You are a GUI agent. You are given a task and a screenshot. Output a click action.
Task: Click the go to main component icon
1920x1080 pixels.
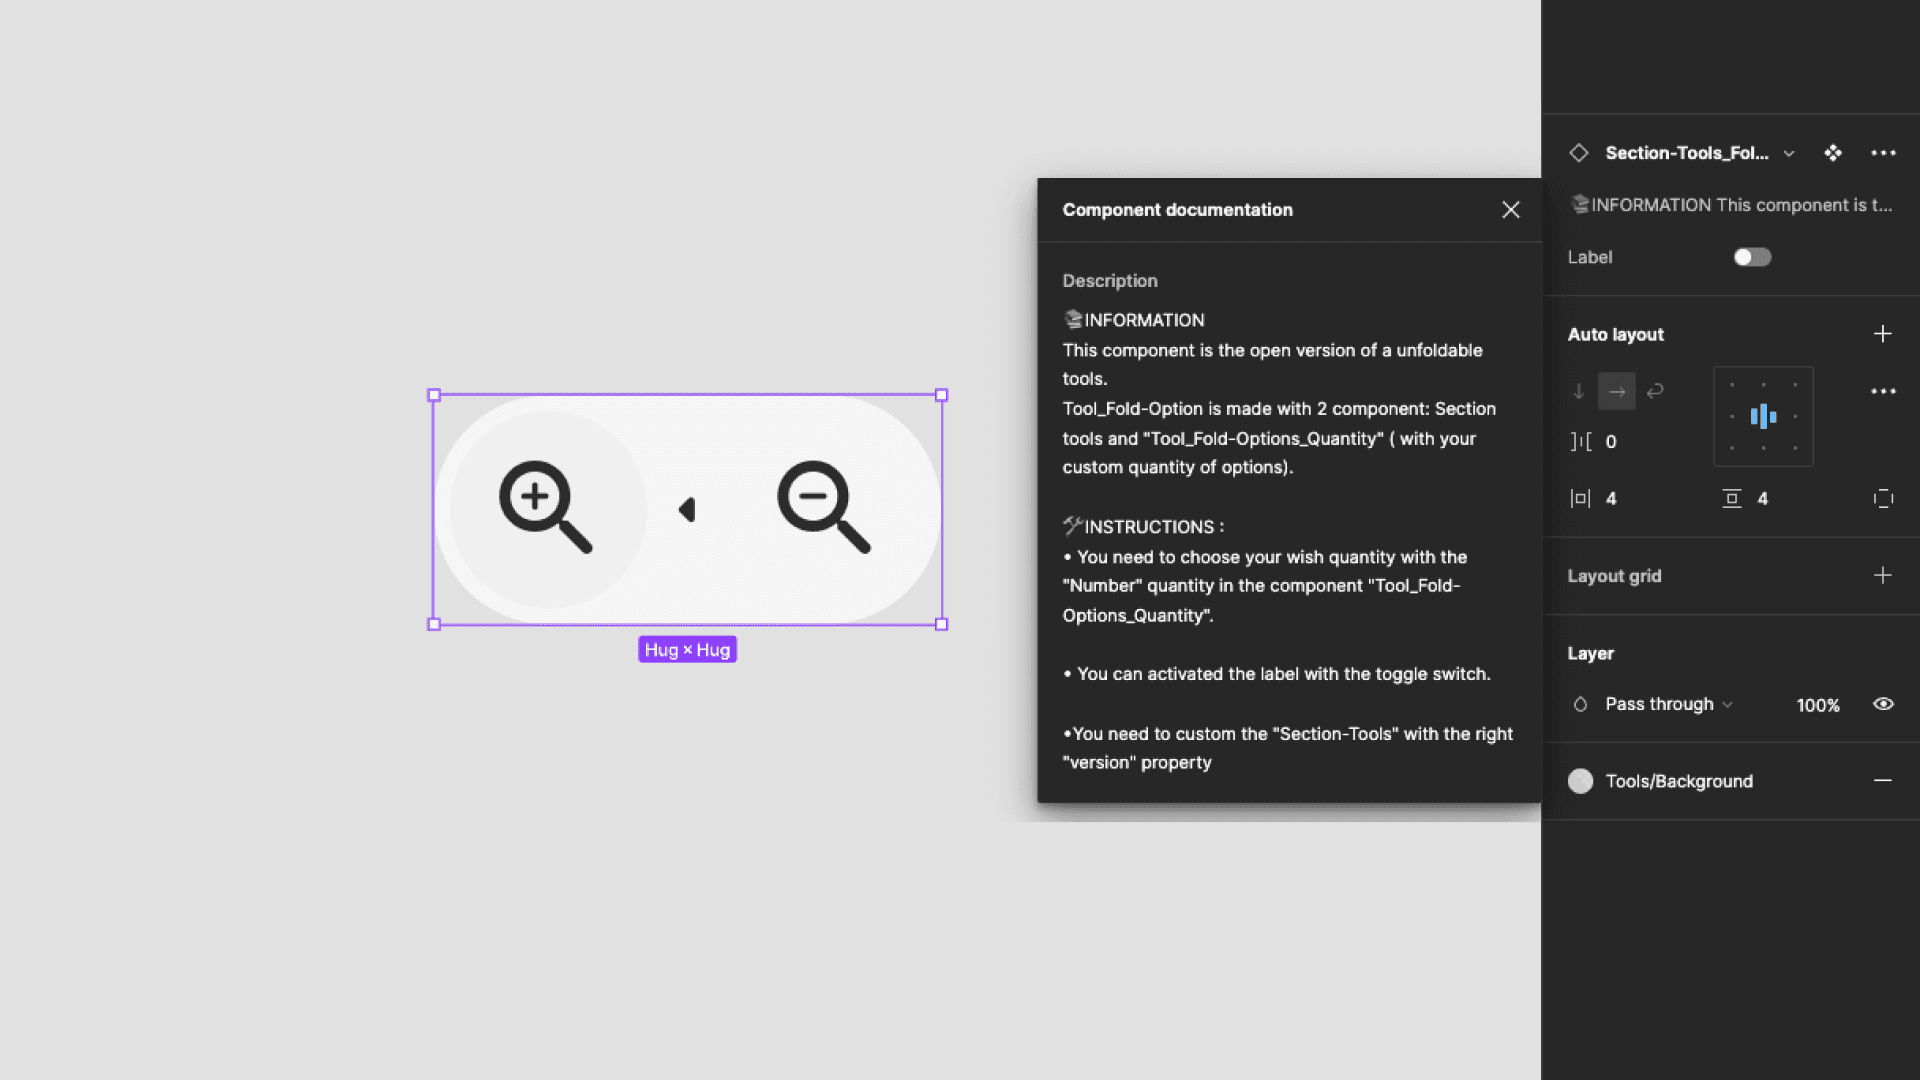[1832, 153]
